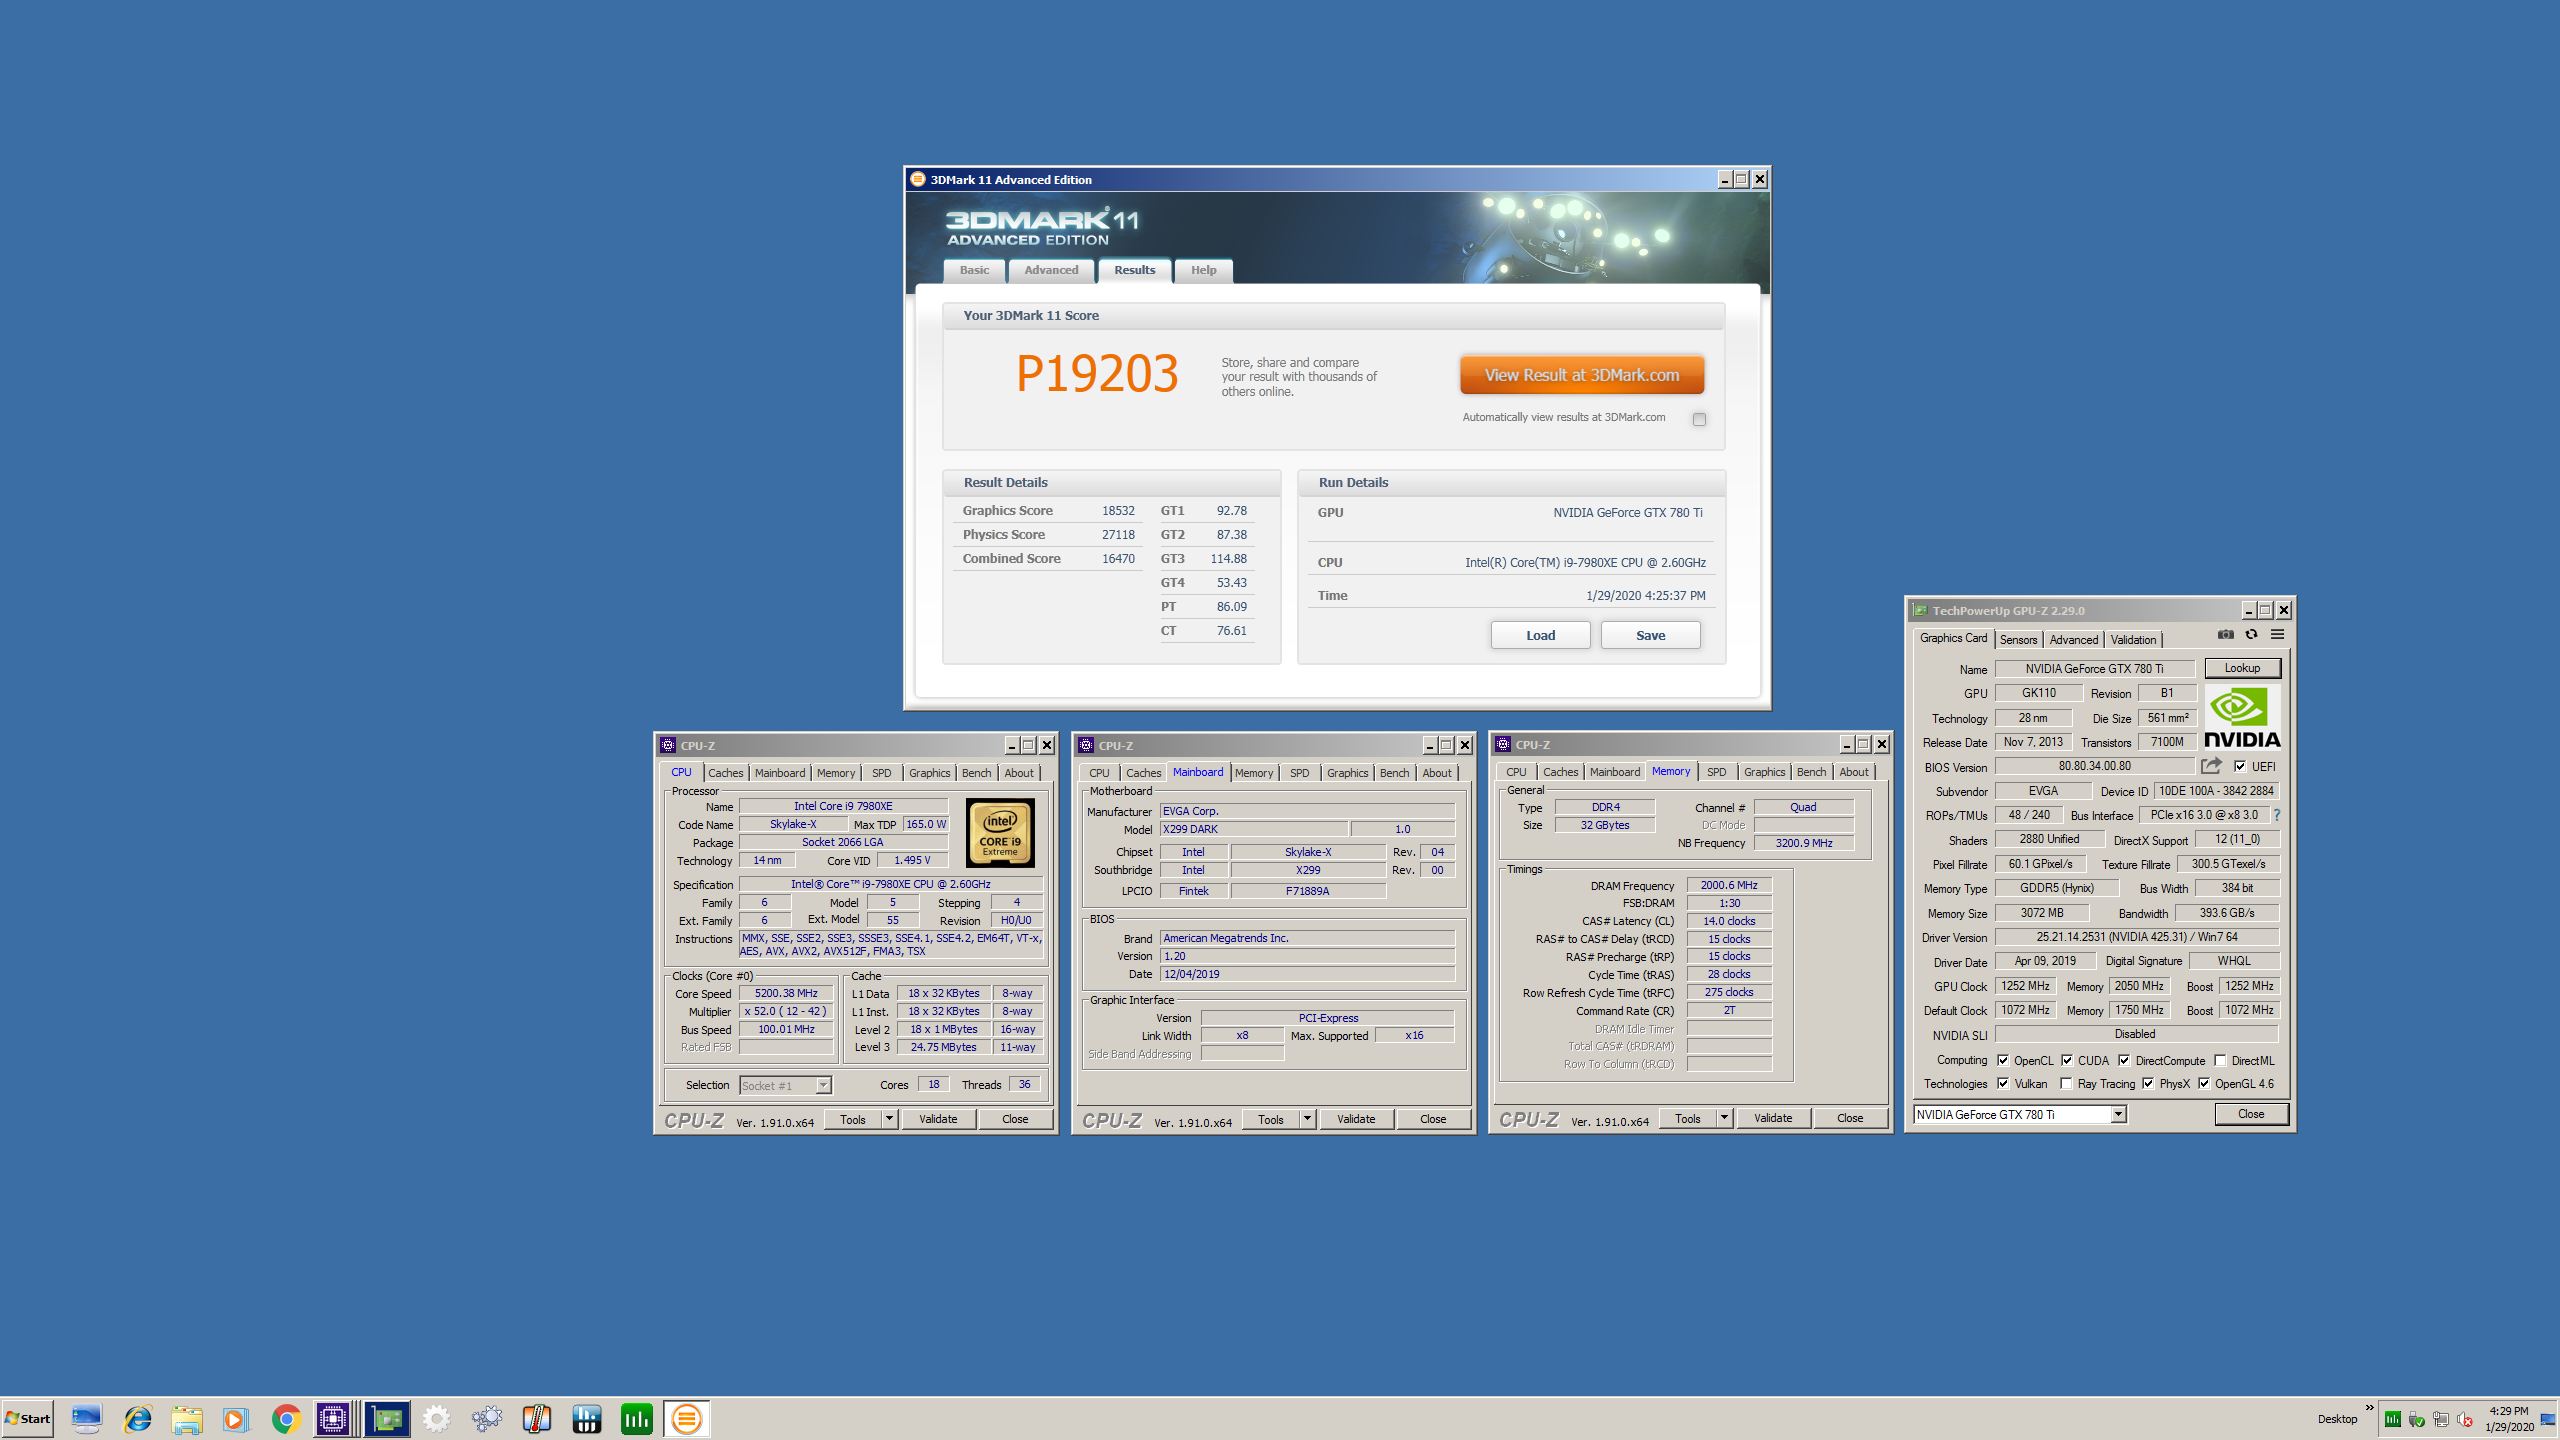
Task: Click the BIOS export share icon
Action: (2211, 766)
